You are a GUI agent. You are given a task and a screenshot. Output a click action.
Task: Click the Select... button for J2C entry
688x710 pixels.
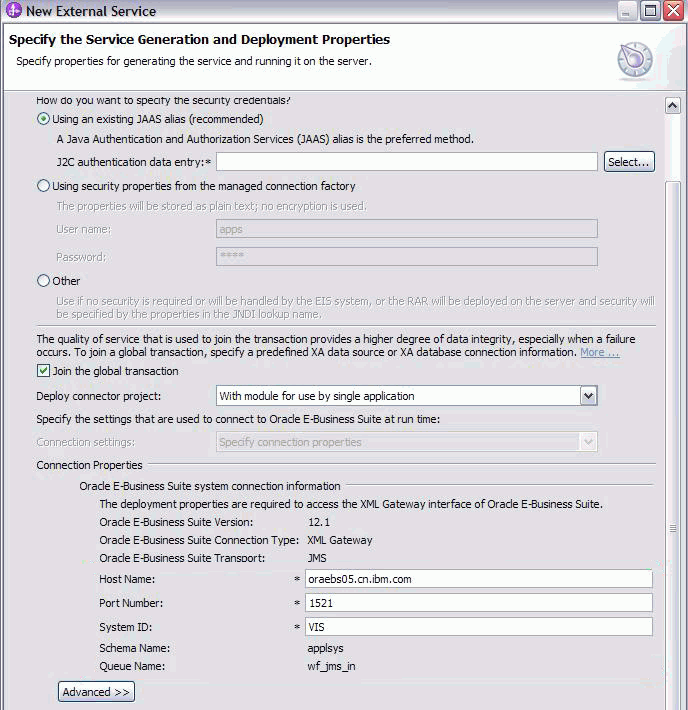629,162
